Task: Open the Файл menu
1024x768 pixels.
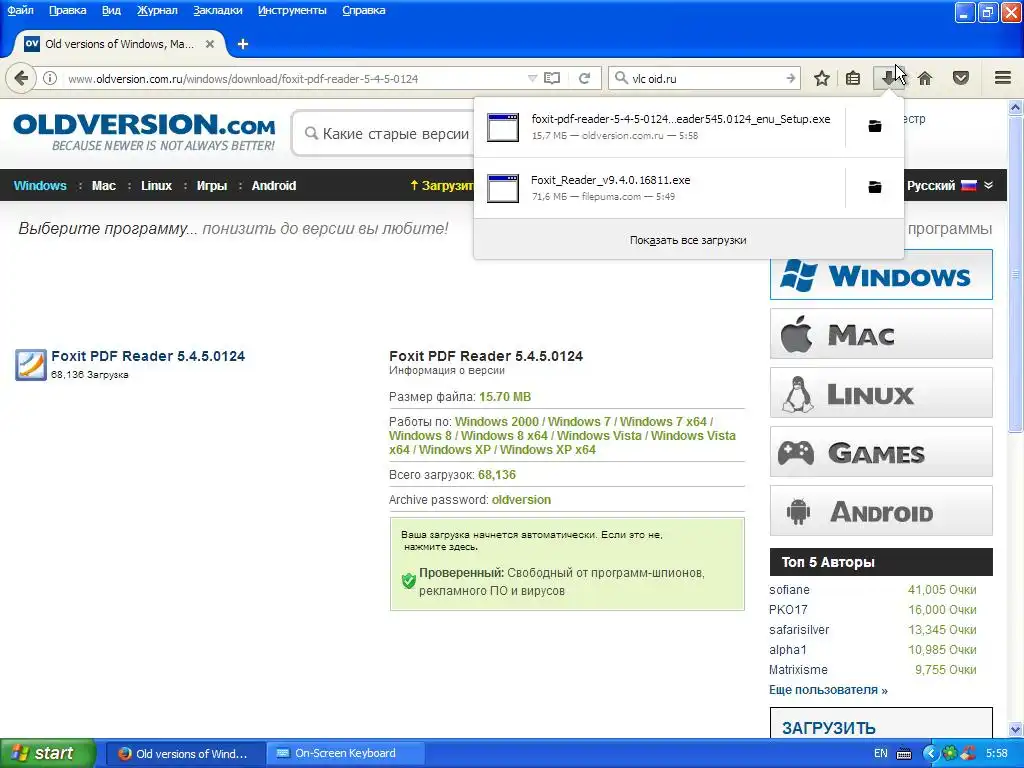Action: coord(20,10)
